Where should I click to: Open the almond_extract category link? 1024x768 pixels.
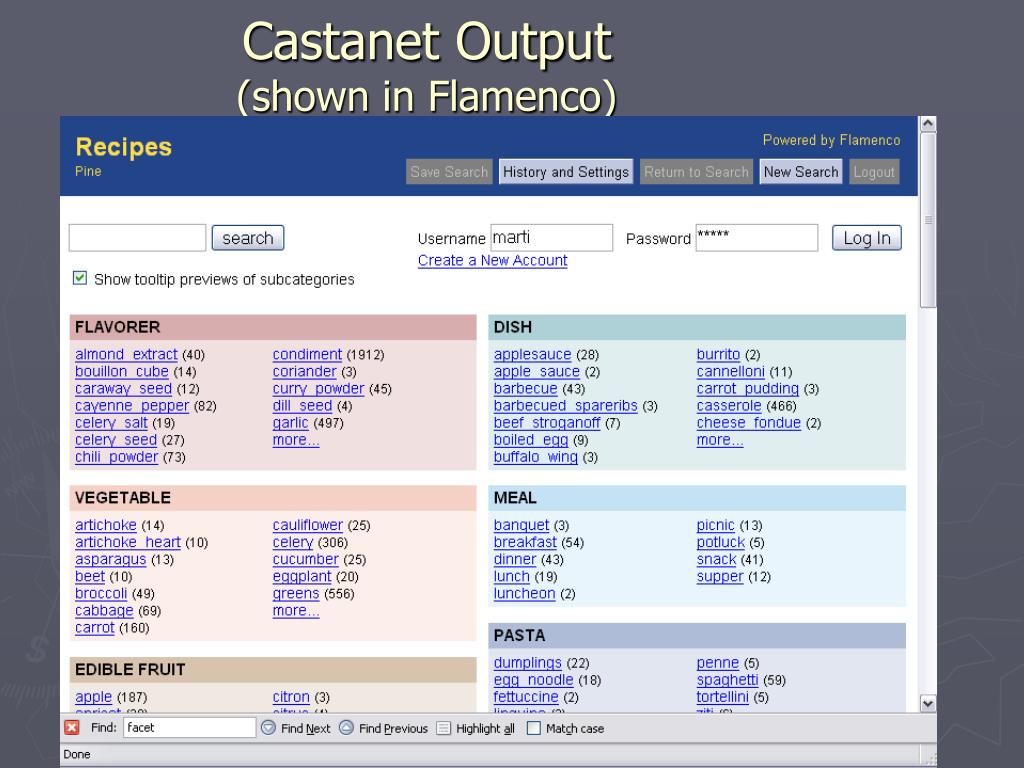tap(126, 355)
